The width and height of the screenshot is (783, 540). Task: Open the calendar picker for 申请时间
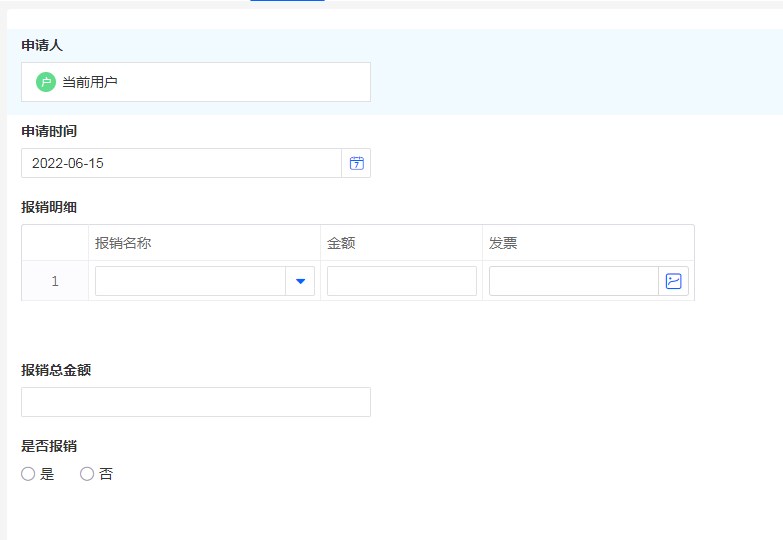(x=356, y=163)
